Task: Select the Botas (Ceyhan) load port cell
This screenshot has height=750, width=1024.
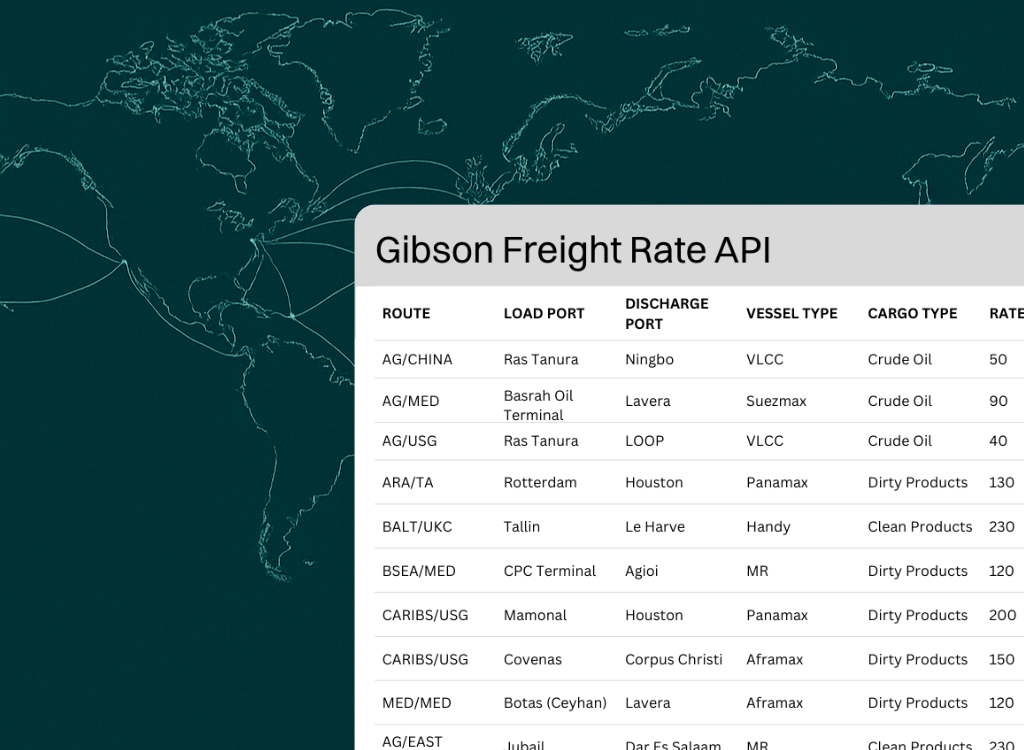Action: pos(555,703)
